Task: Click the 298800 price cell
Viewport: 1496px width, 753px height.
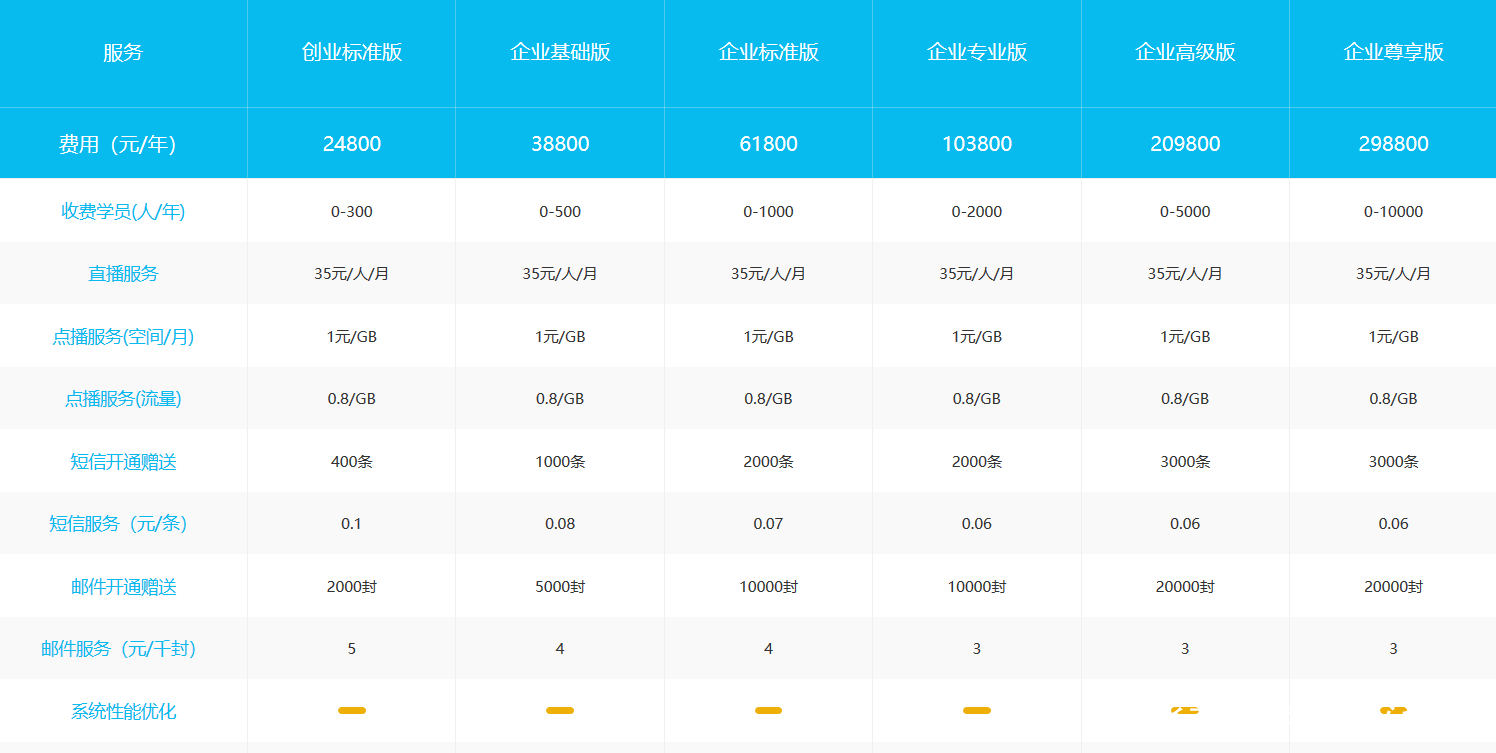Action: [1393, 144]
